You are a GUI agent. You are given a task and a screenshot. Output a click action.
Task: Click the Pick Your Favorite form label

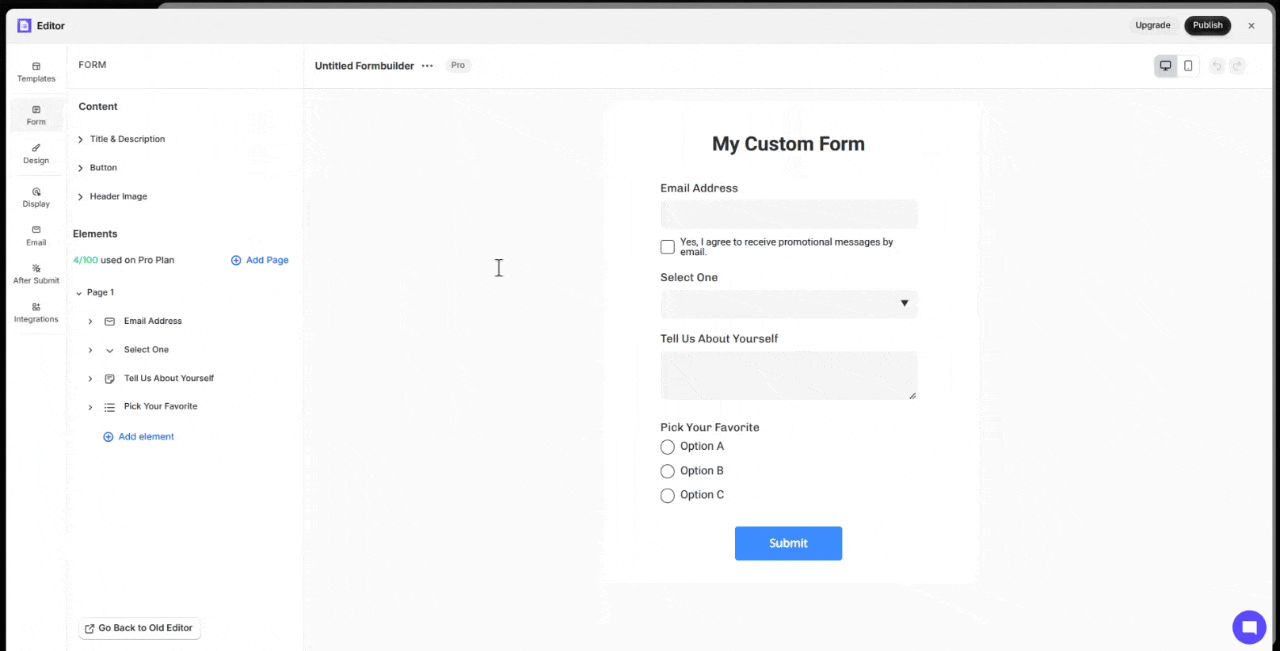[710, 427]
